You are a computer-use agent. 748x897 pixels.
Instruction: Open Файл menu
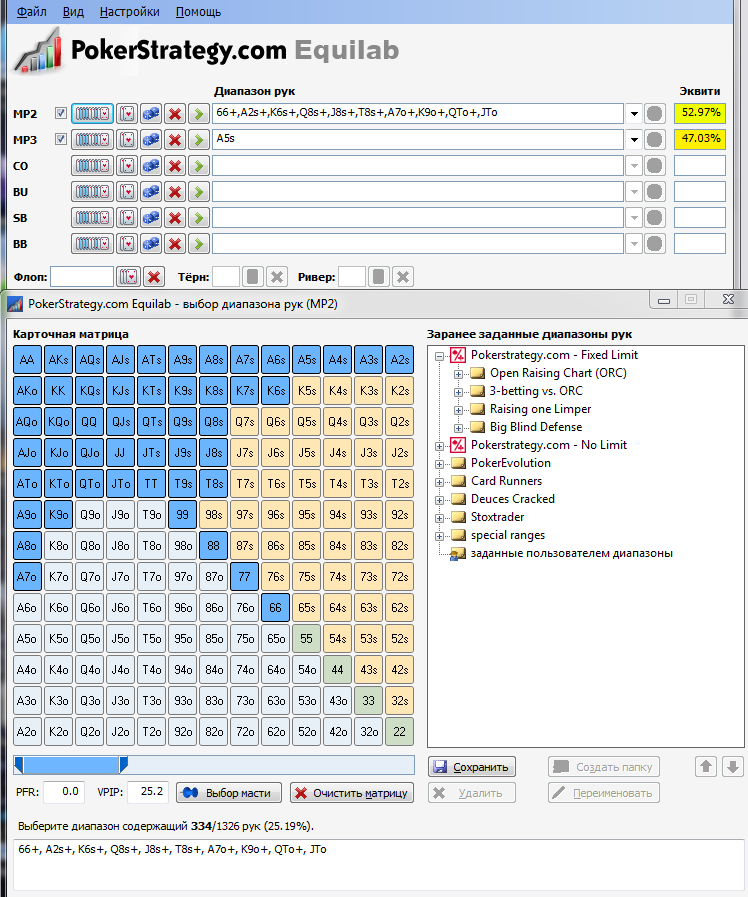[x=31, y=11]
